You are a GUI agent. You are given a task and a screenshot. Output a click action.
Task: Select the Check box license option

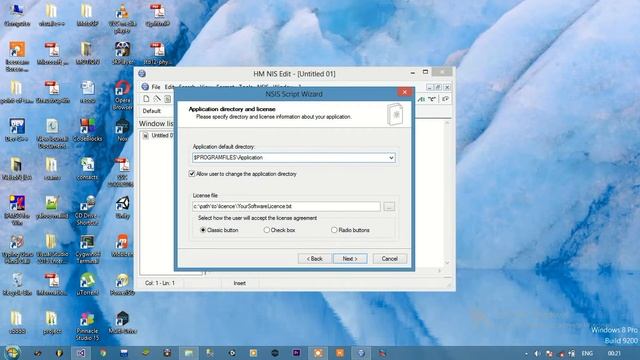[267, 230]
